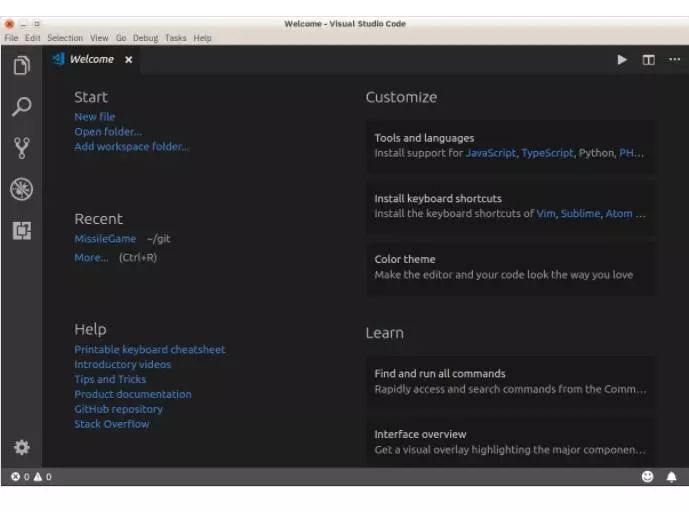The image size is (689, 512).
Task: Open the Extensions view icon
Action: (22, 230)
